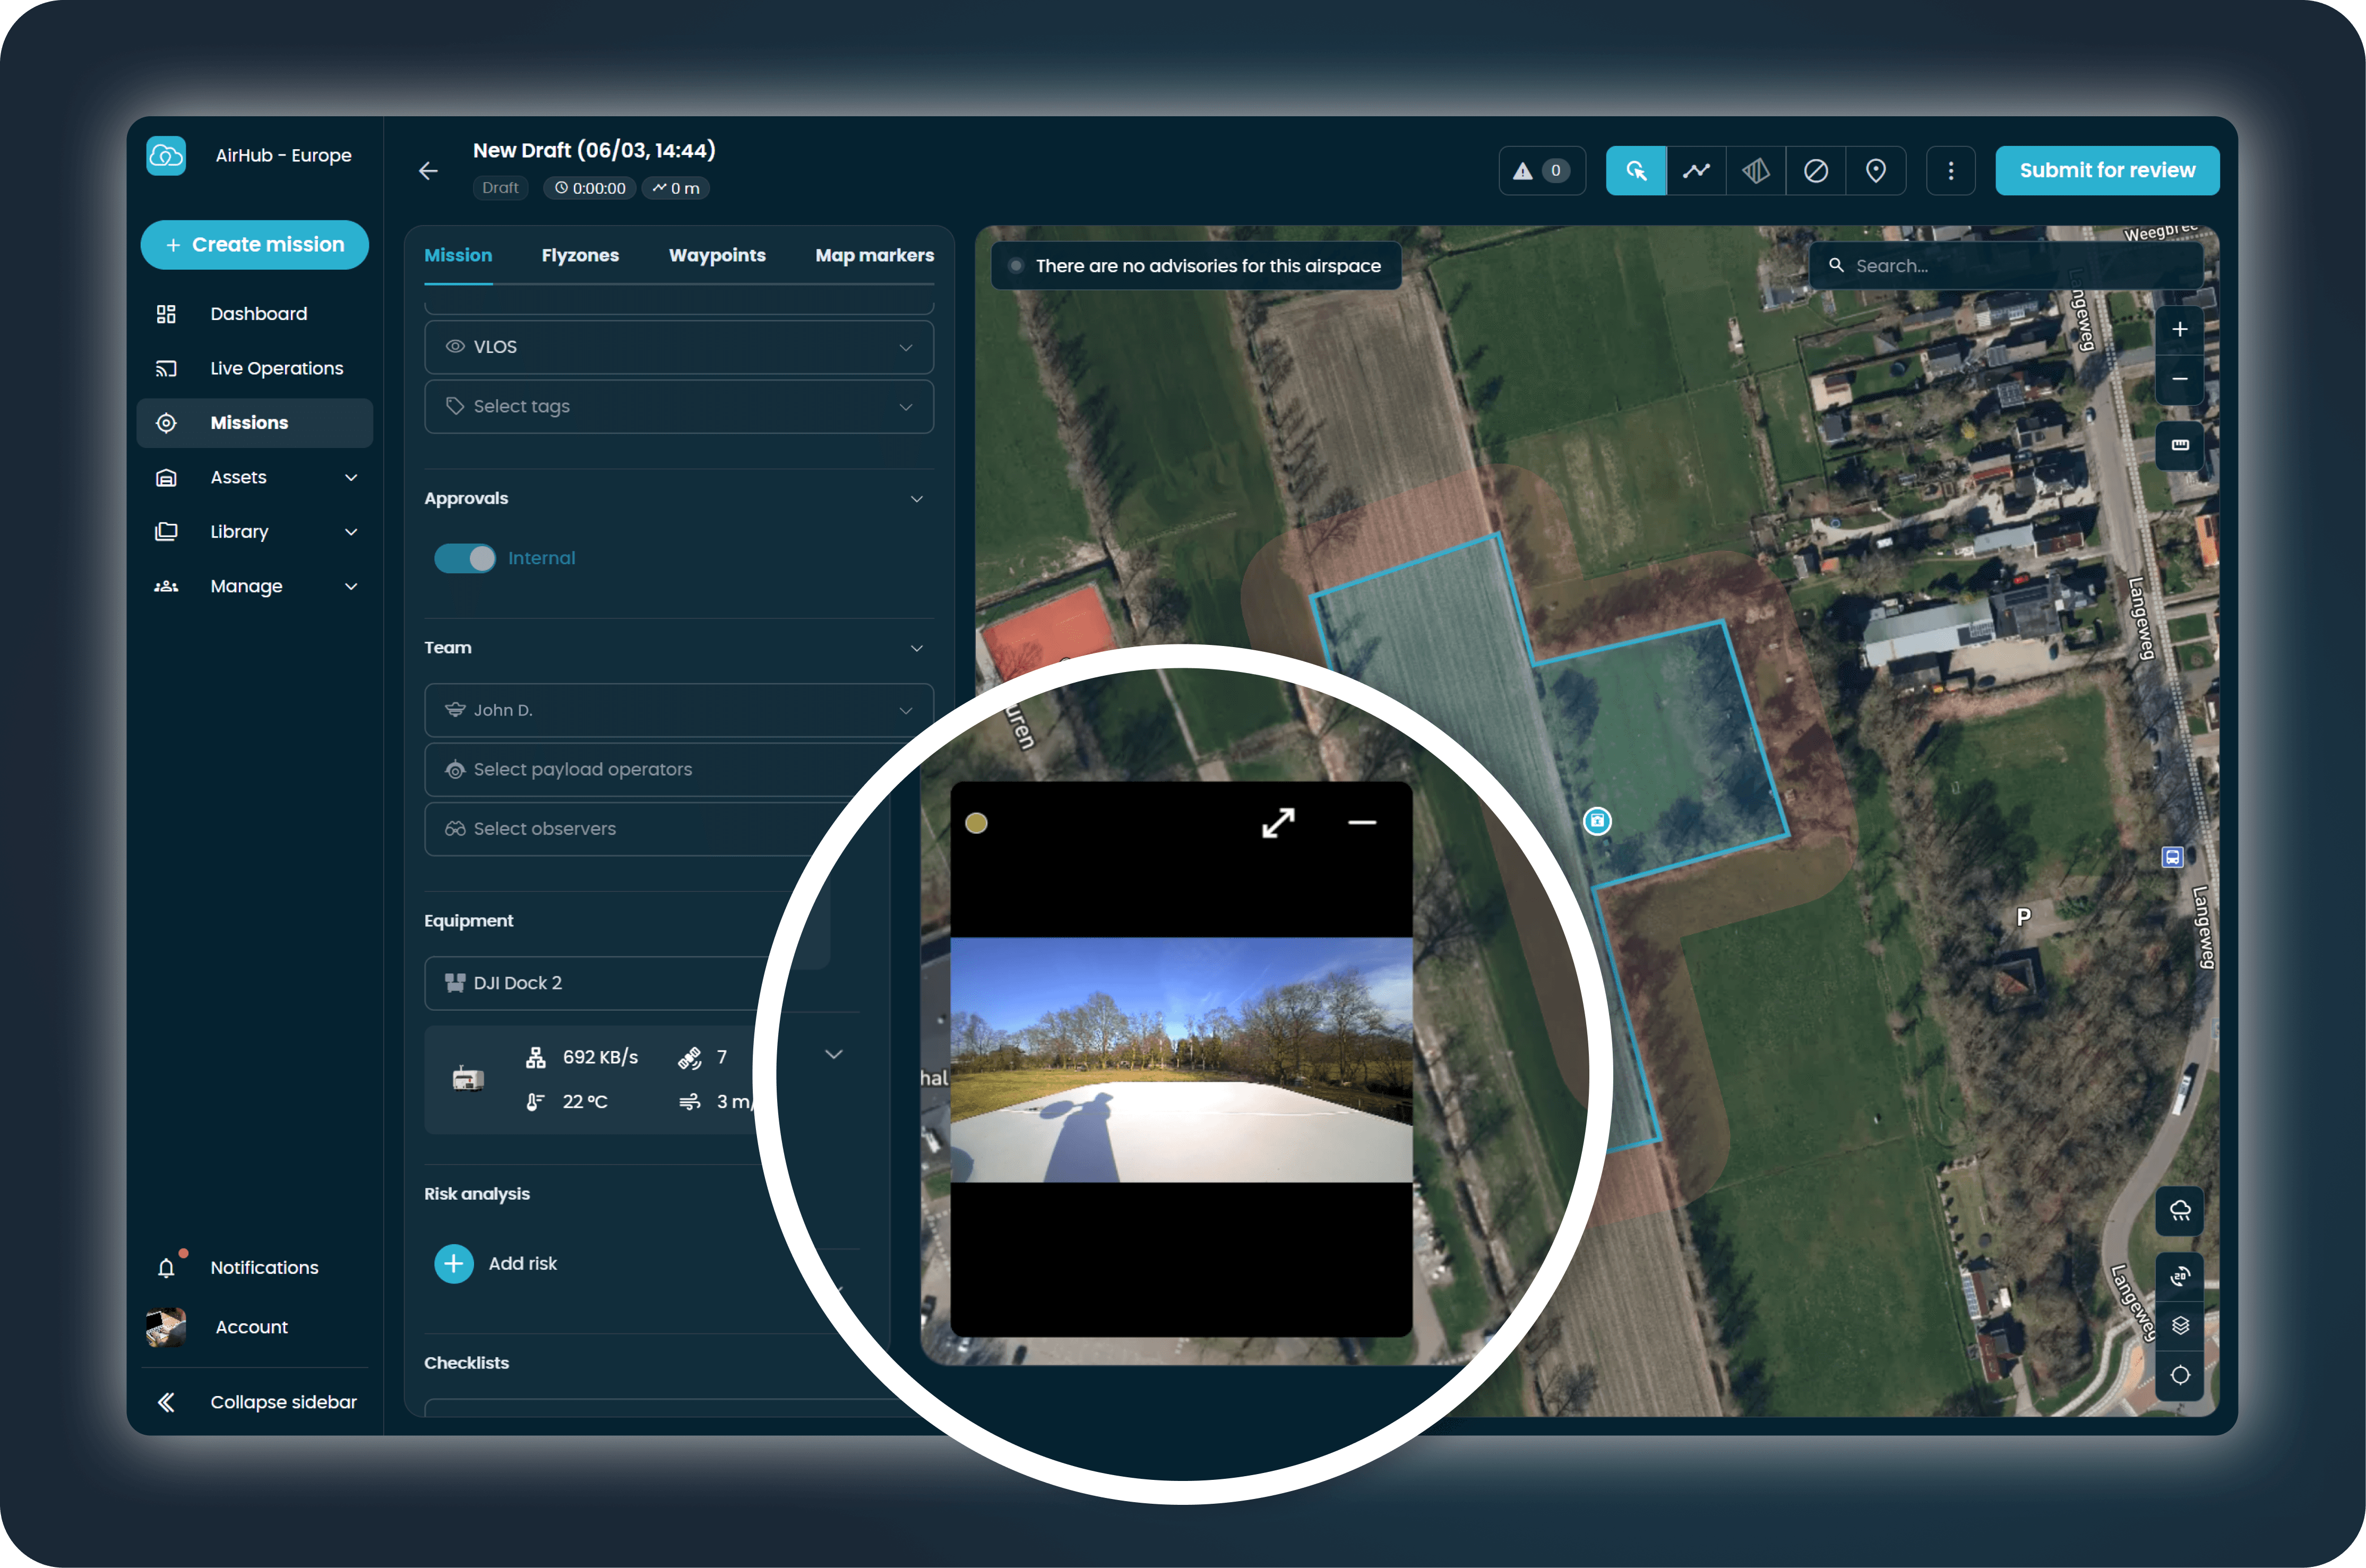Viewport: 2366px width, 1568px height.
Task: Click the 0 m distance badge
Action: [x=676, y=188]
